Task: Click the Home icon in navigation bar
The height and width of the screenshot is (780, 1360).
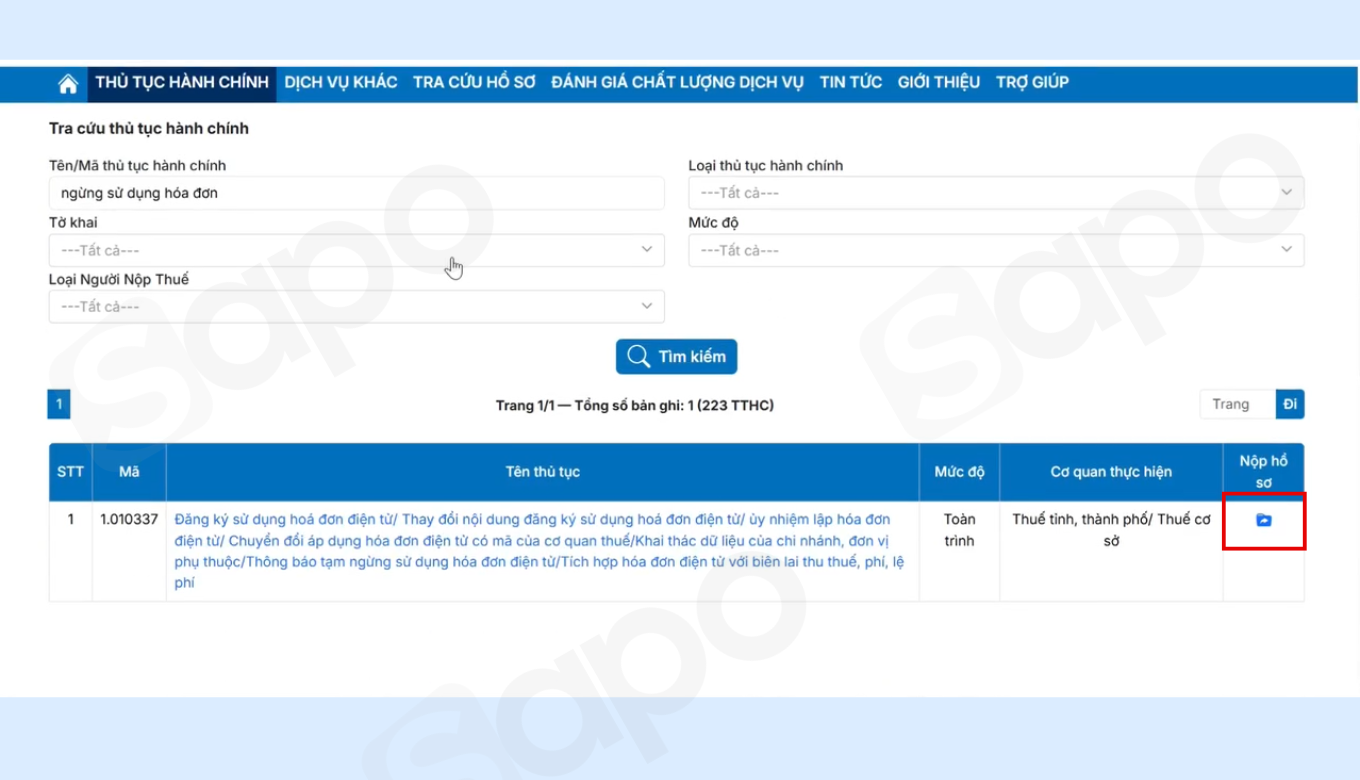Action: coord(68,84)
